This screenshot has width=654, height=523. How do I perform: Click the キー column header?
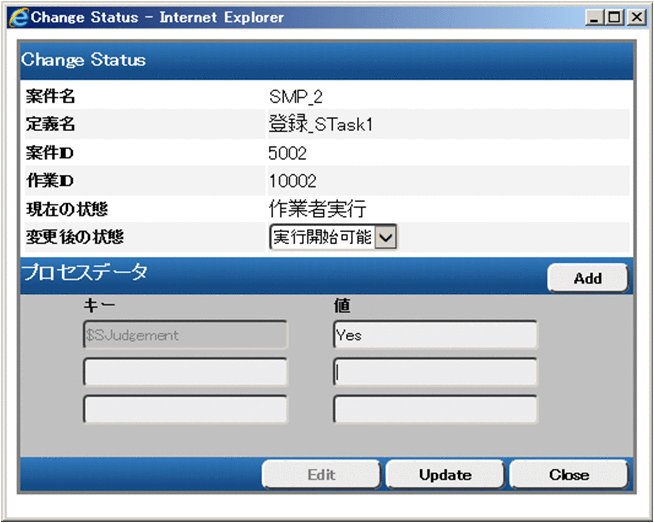click(99, 306)
